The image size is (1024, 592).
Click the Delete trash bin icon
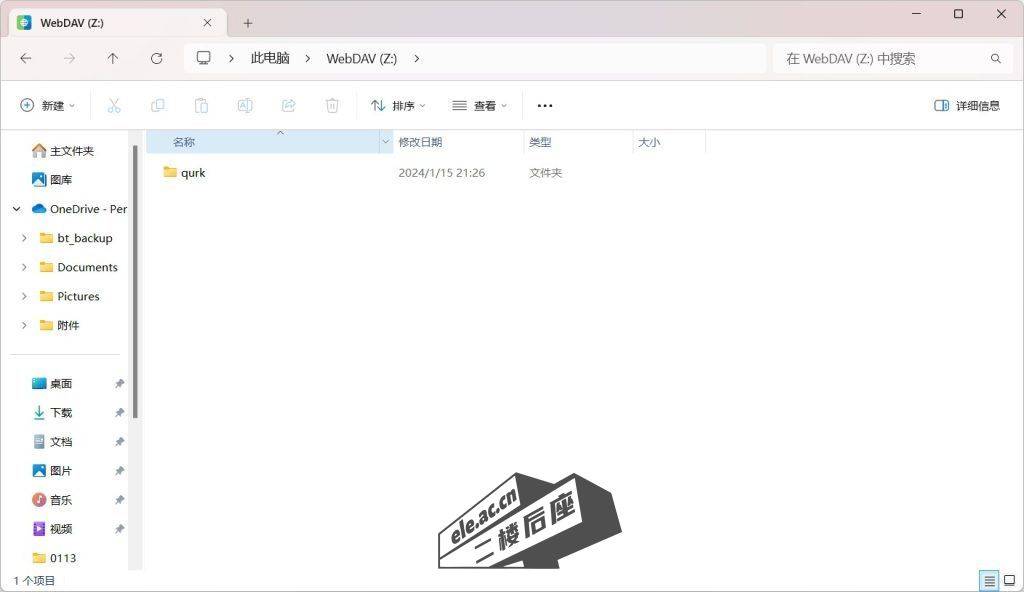332,105
